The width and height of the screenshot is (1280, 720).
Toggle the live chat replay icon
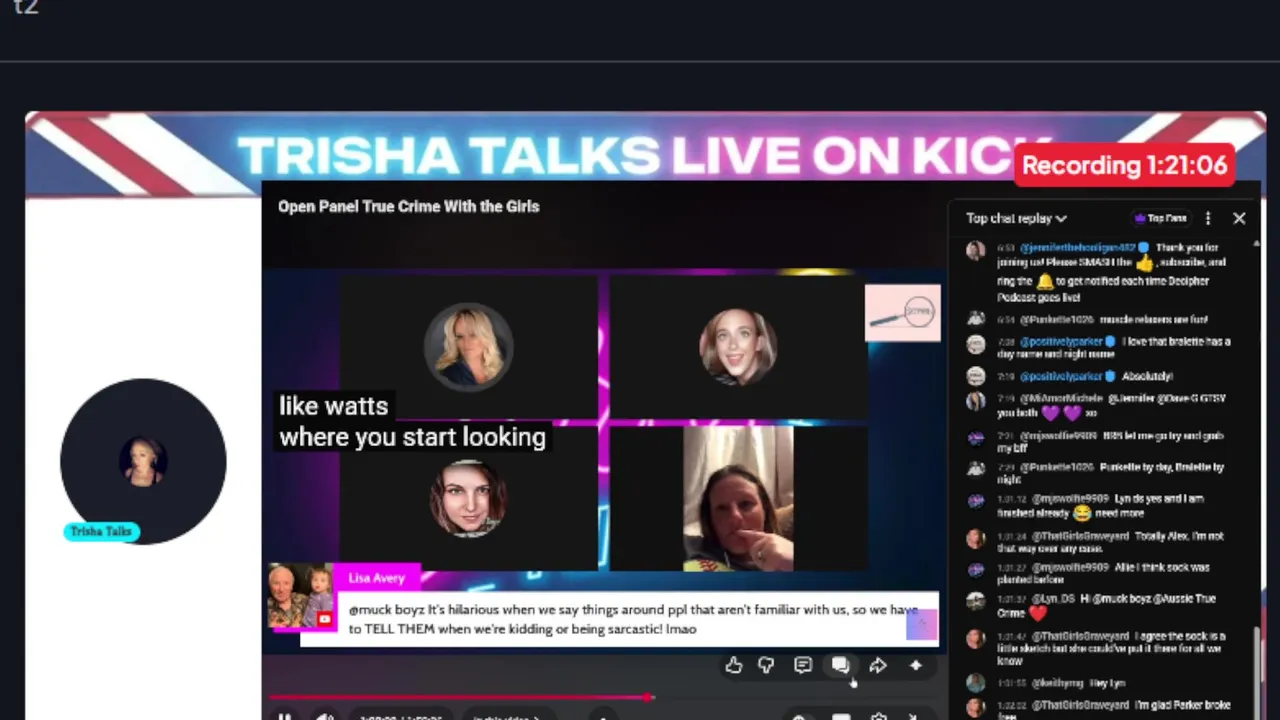point(840,665)
